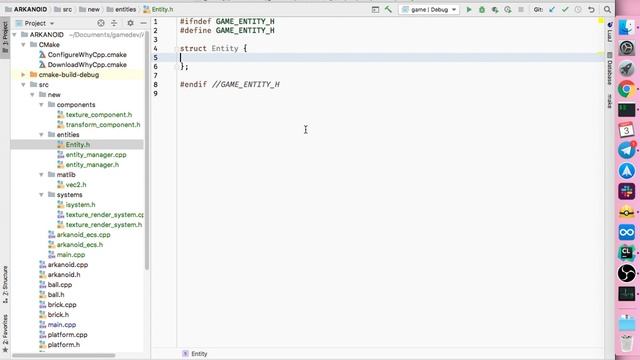Collapse the CMake folder

[x=24, y=44]
